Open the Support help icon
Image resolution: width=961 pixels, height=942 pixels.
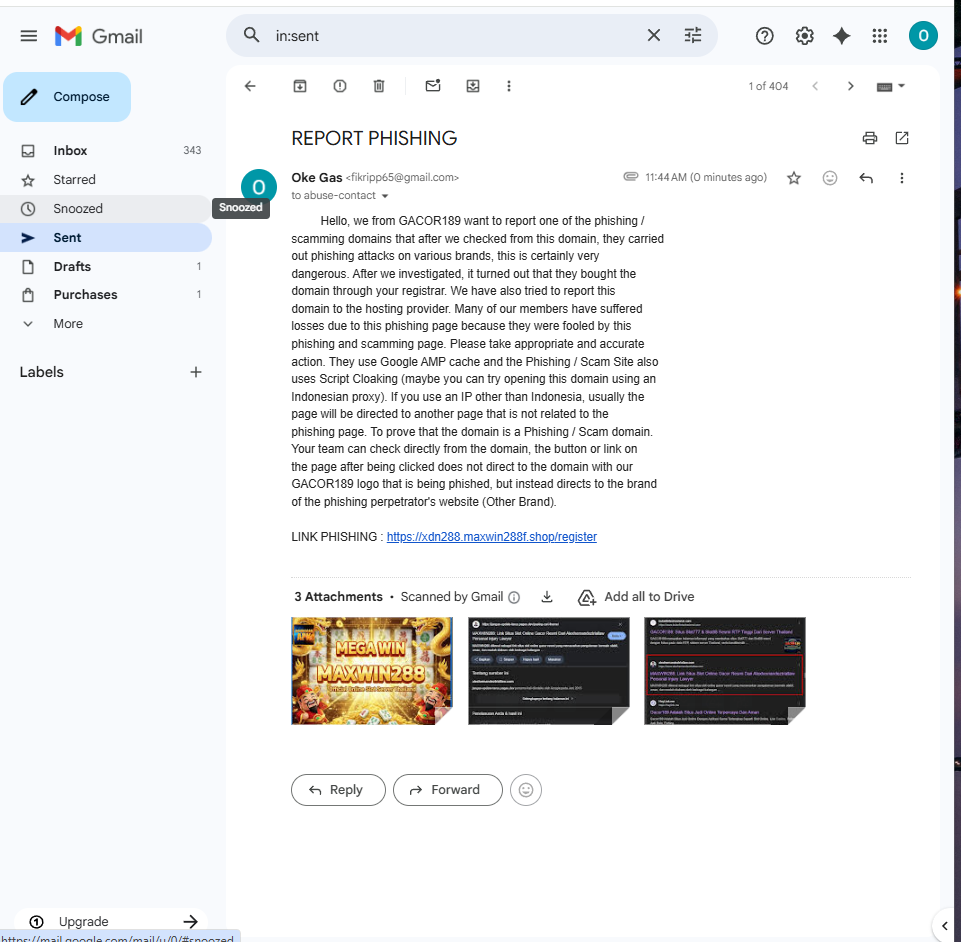coord(764,36)
